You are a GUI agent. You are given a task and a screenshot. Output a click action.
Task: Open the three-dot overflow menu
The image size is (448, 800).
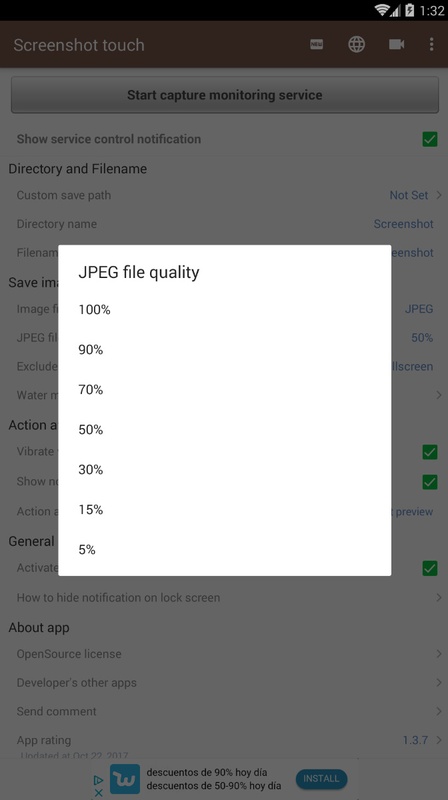(x=431, y=44)
